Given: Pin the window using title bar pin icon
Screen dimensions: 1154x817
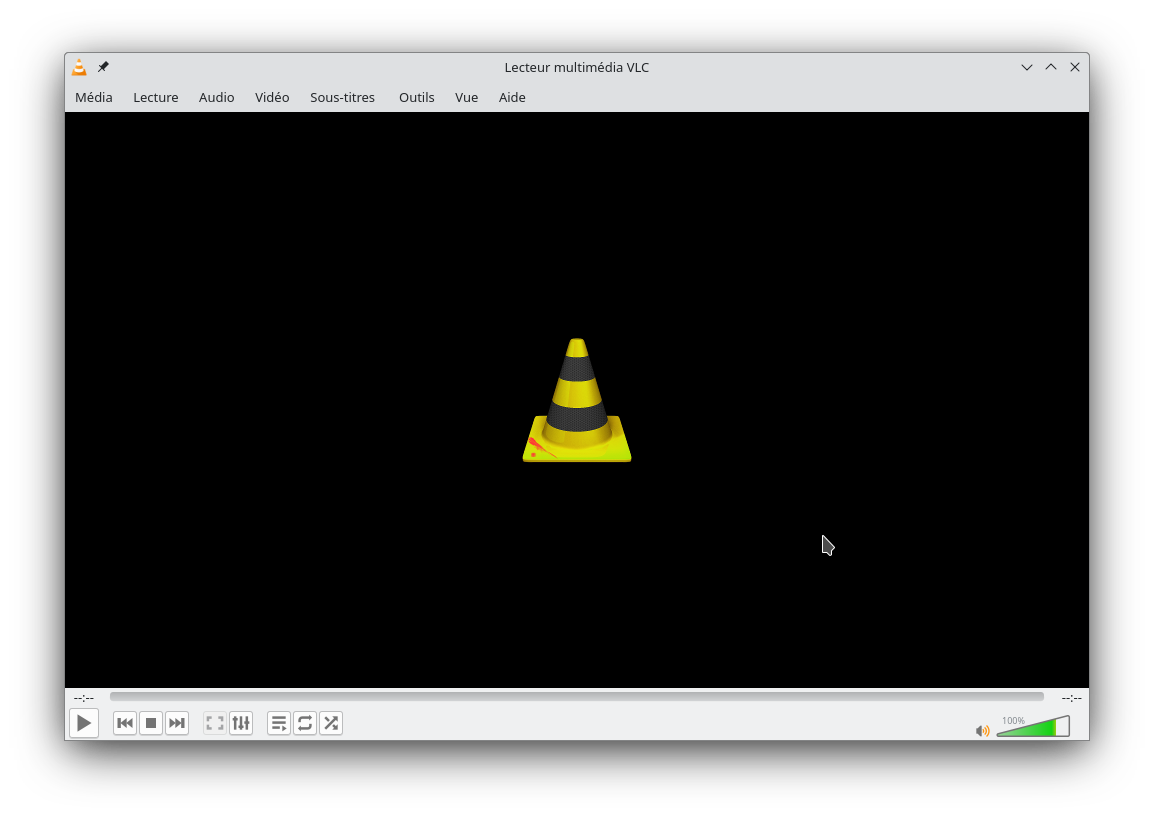Looking at the screenshot, I should [103, 67].
